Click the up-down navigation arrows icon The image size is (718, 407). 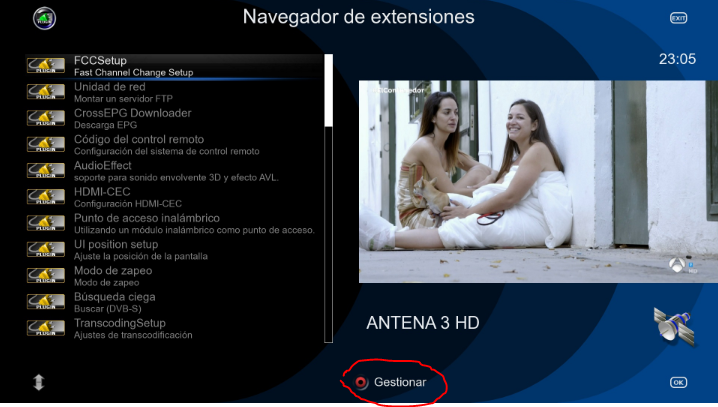coord(38,382)
